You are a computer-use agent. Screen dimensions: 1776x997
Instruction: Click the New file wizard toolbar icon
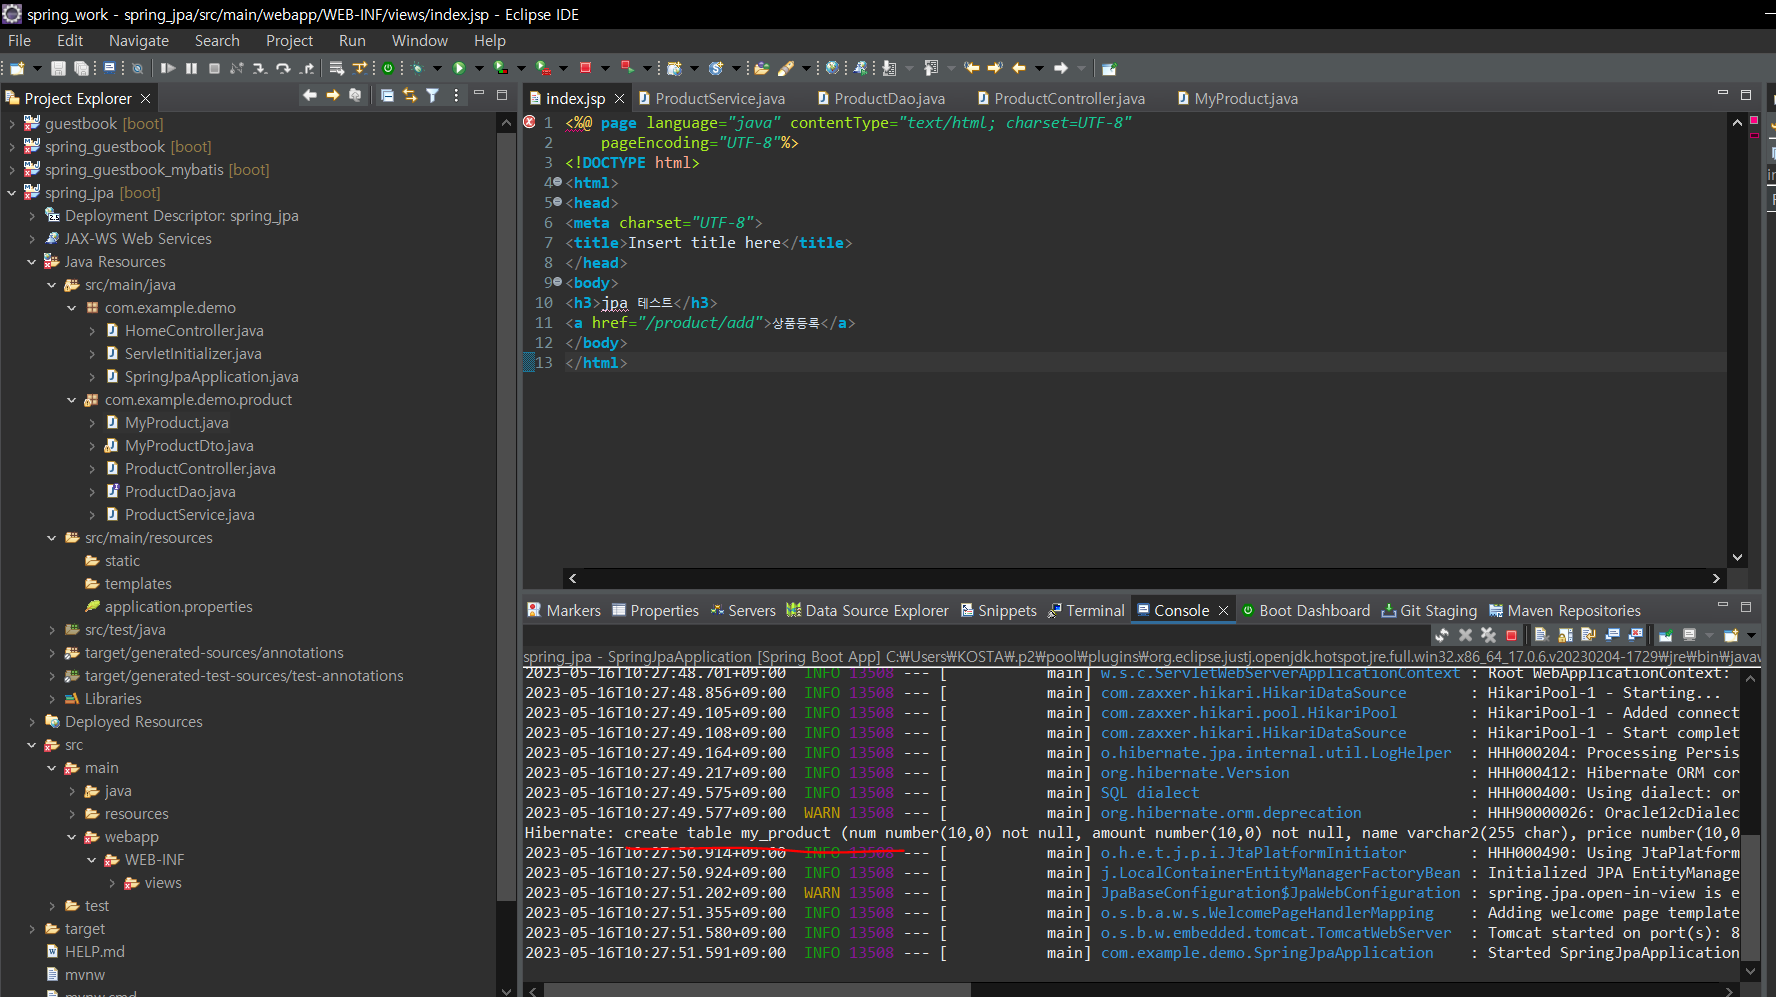pos(17,68)
